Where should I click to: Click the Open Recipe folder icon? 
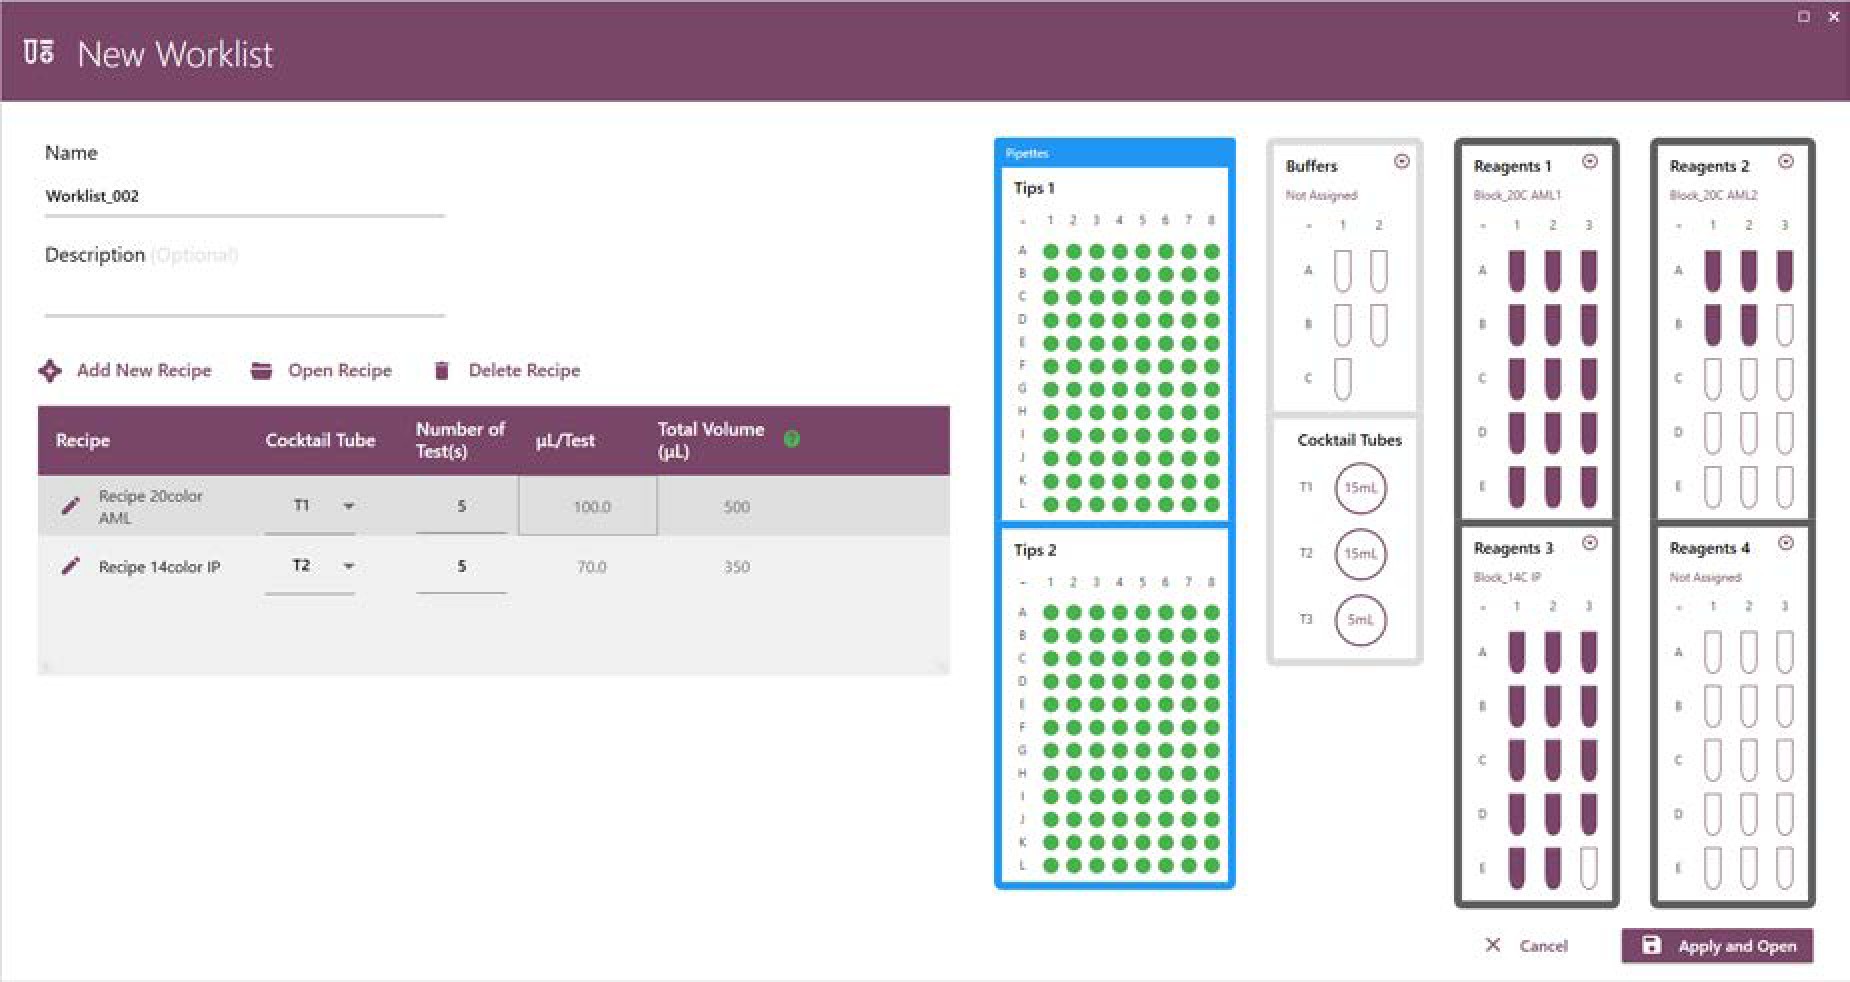tap(261, 371)
